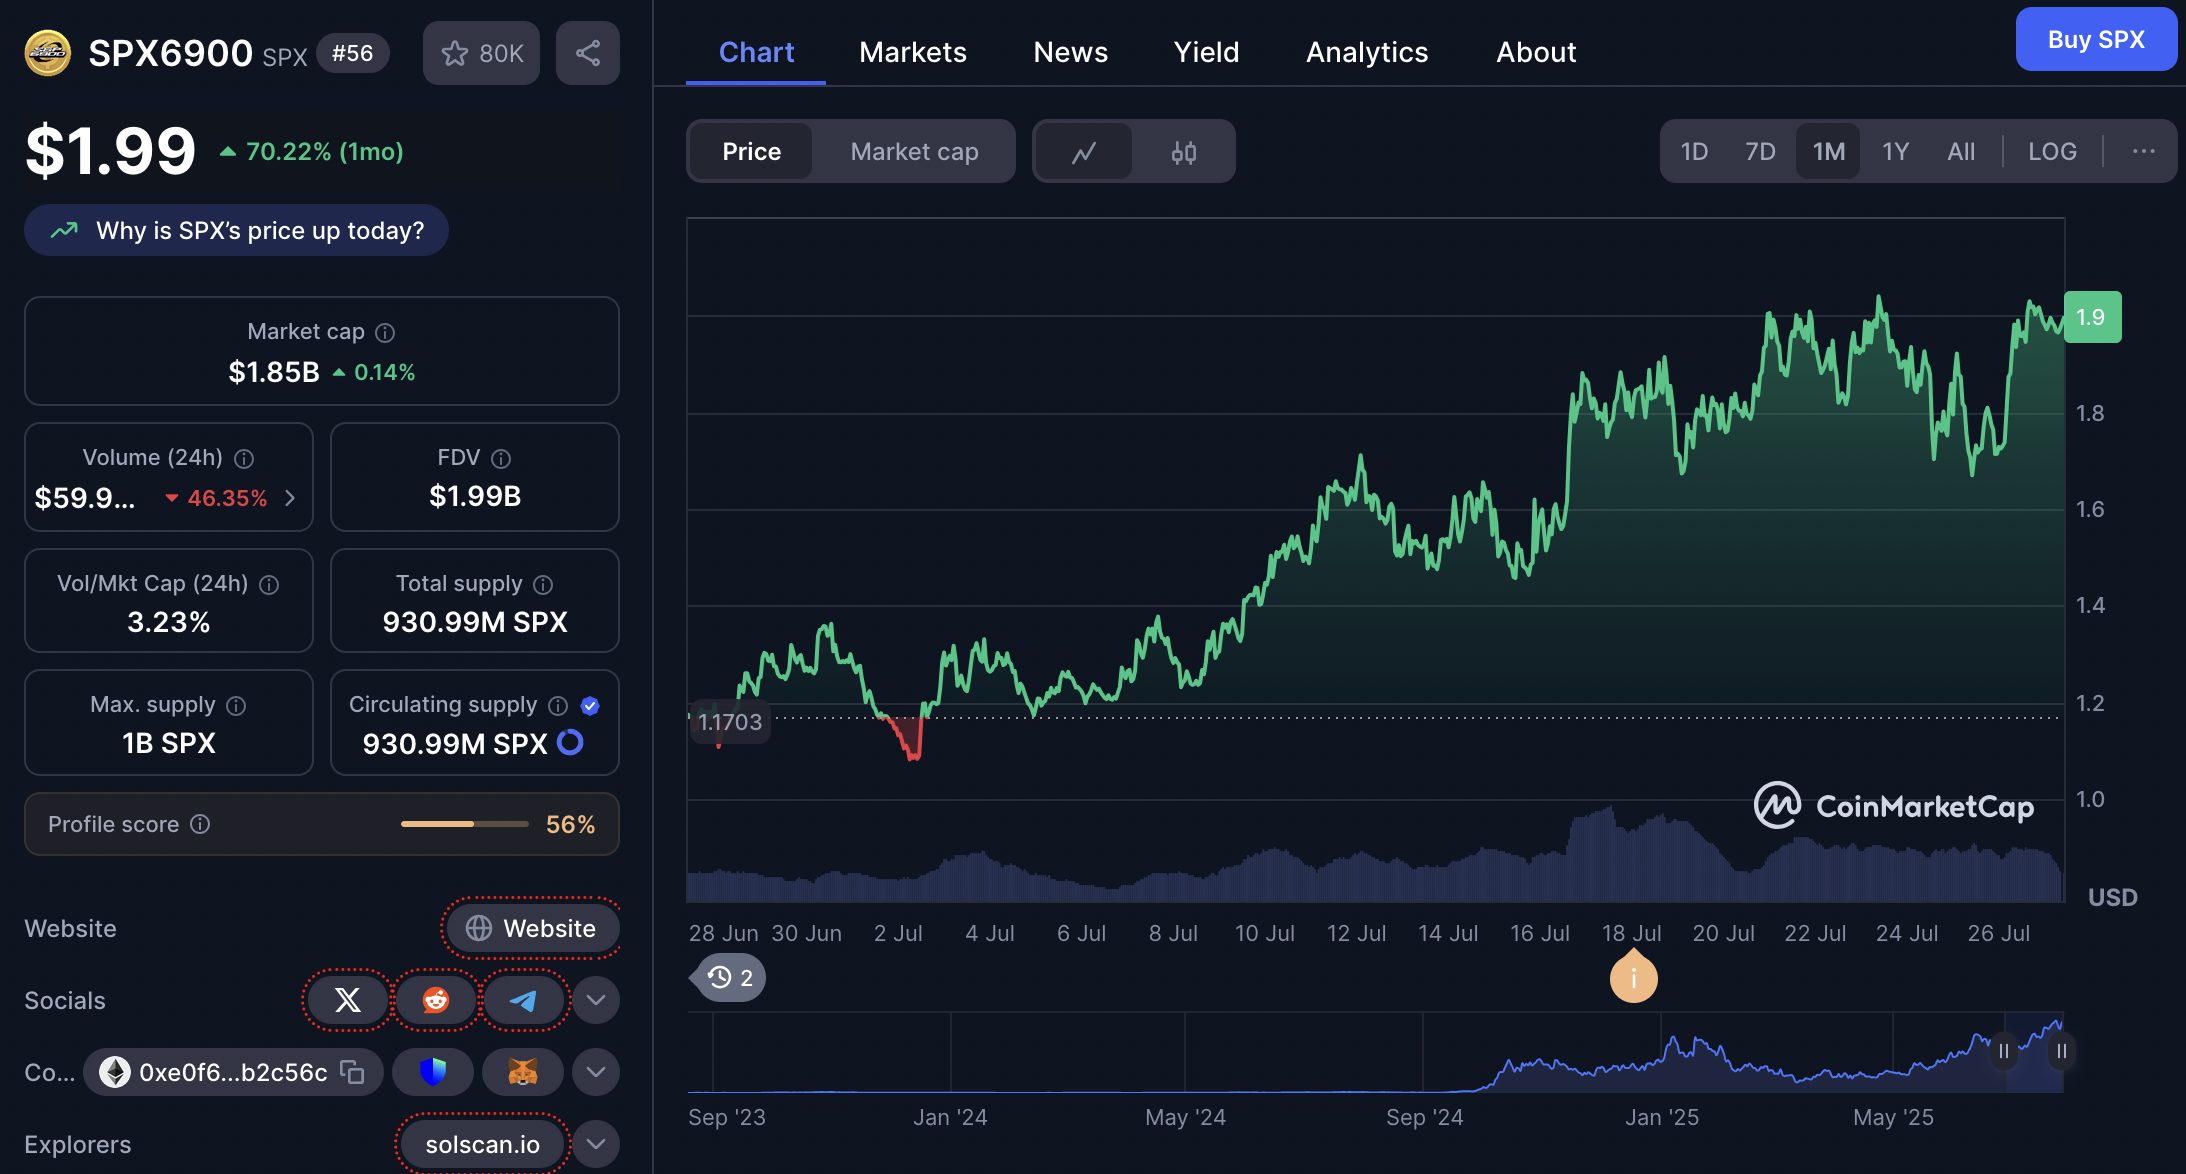Set chart range to 1Y
Screen dimensions: 2186x1174
tap(1896, 151)
